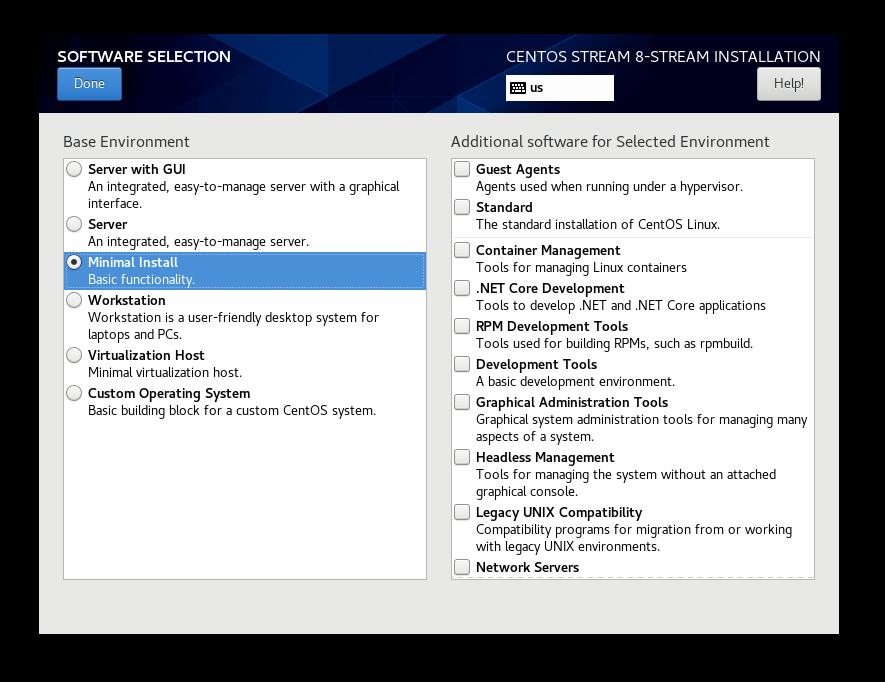Screen dimensions: 885x682
Task: Enable Graphical Administration Tools checkbox
Action: point(462,402)
